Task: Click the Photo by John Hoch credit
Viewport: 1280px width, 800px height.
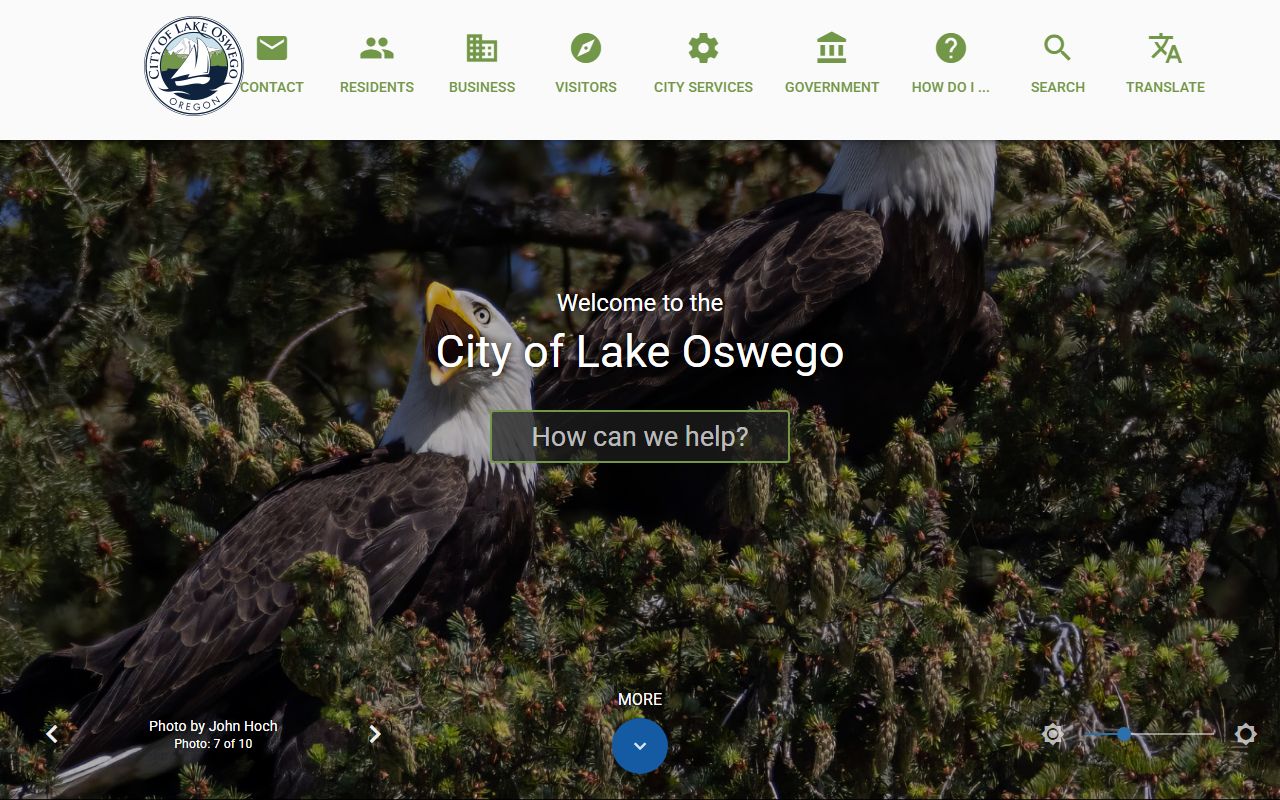Action: tap(213, 726)
